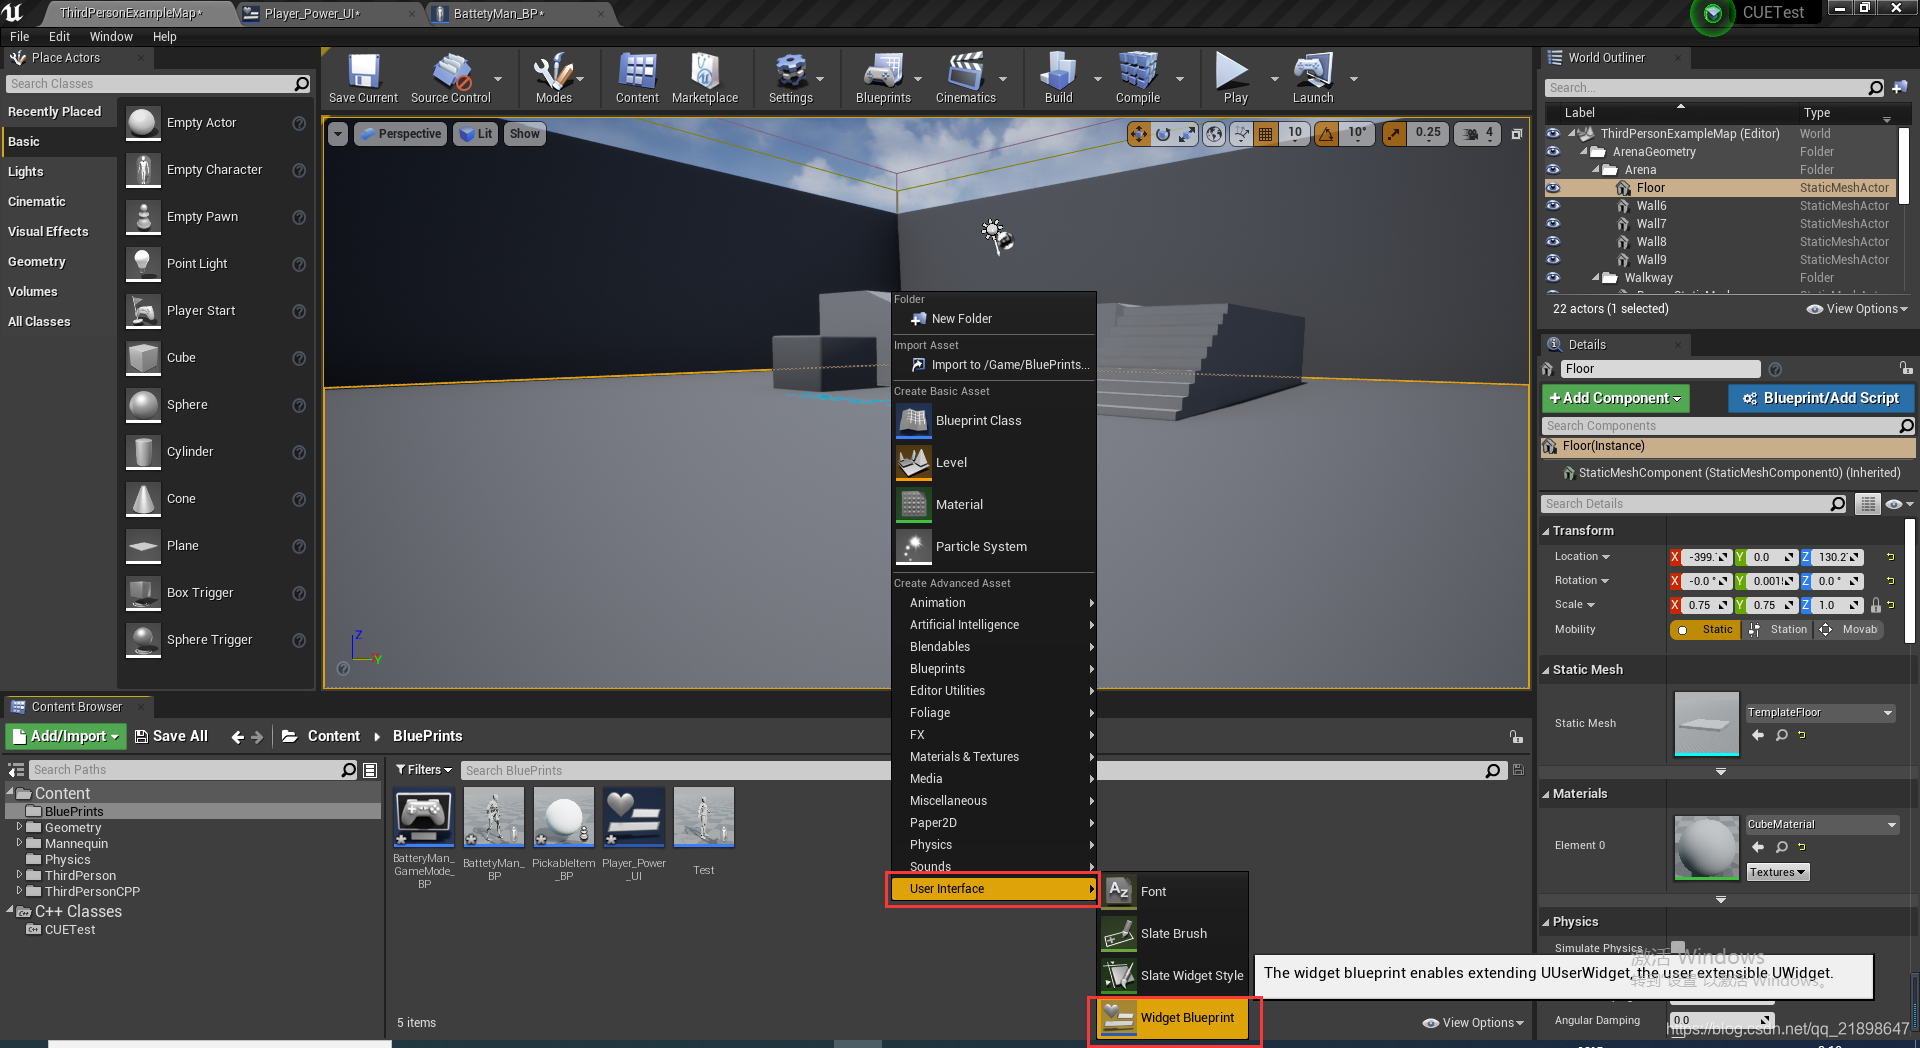Click the Add Component button

pos(1614,398)
